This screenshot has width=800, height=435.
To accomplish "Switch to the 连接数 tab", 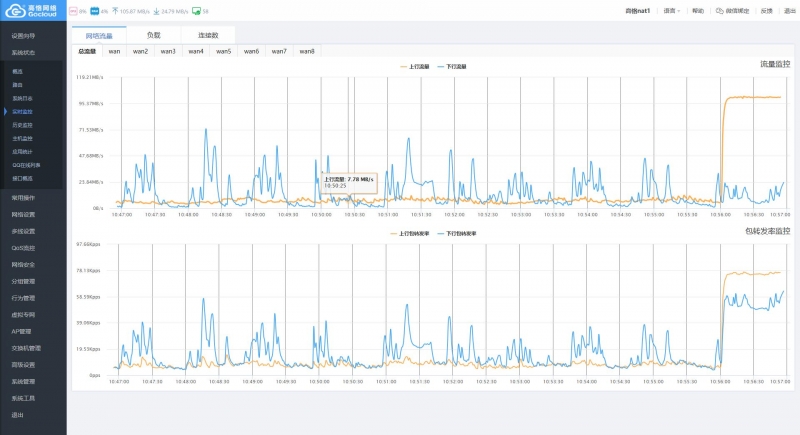I will tap(208, 35).
